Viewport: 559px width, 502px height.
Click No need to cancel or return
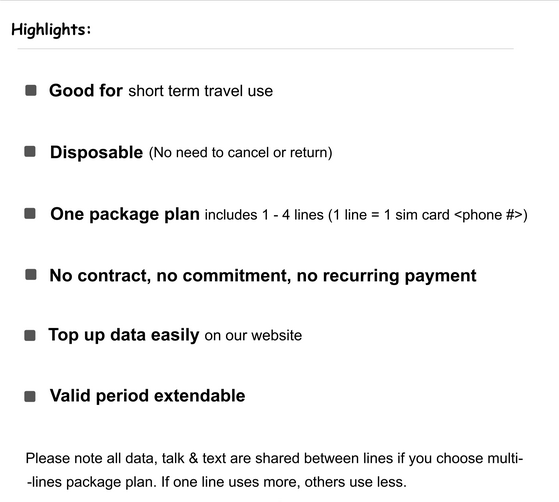click(x=241, y=153)
